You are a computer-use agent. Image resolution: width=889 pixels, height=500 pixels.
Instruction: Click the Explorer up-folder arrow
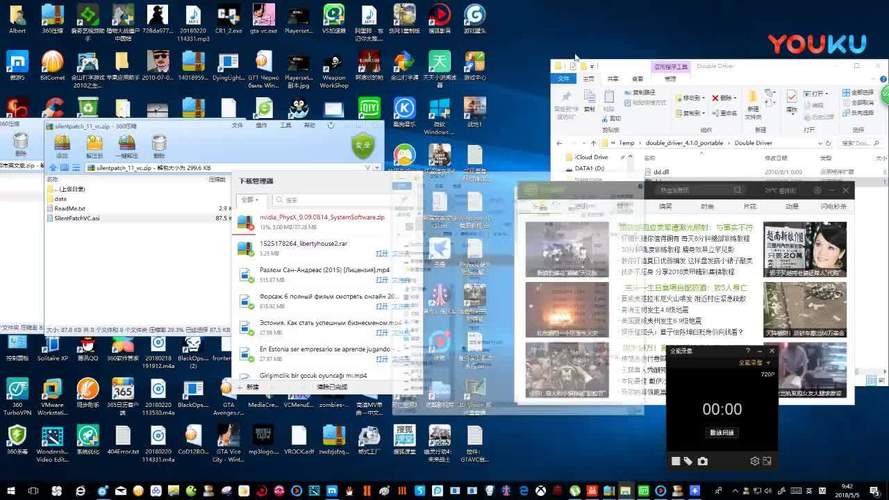593,143
